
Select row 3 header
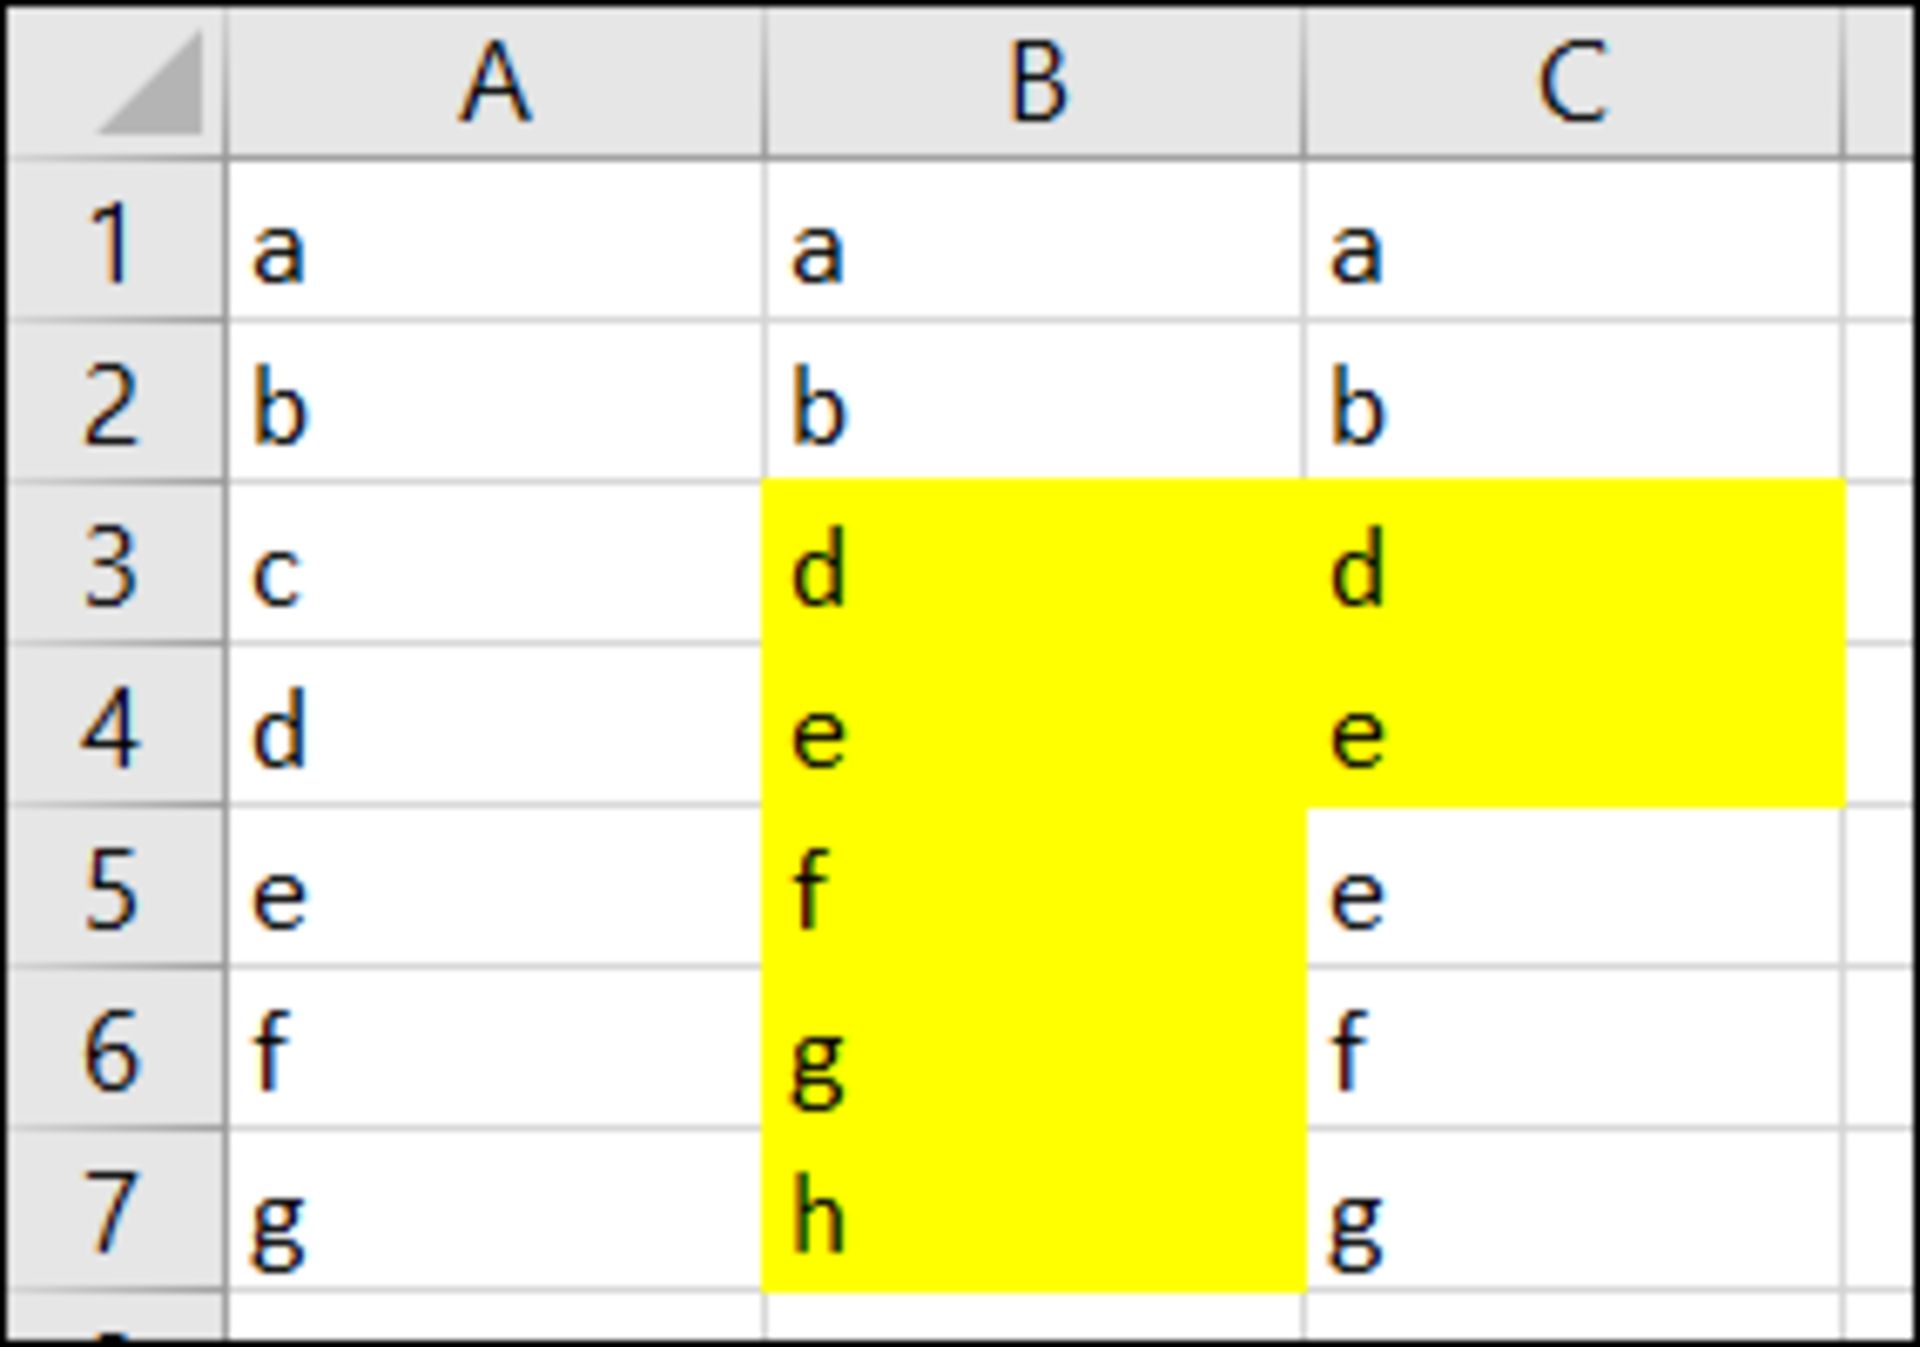(115, 564)
